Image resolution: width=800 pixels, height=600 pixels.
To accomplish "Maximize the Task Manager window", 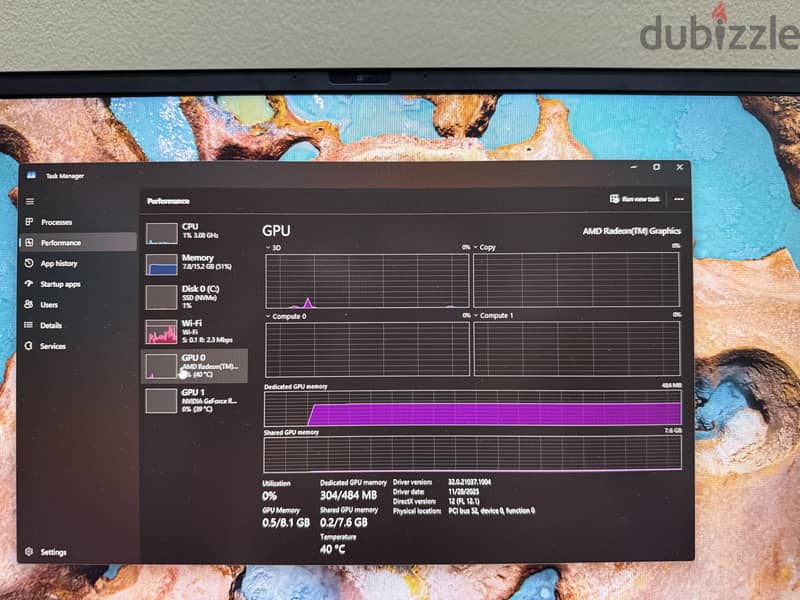I will 657,167.
